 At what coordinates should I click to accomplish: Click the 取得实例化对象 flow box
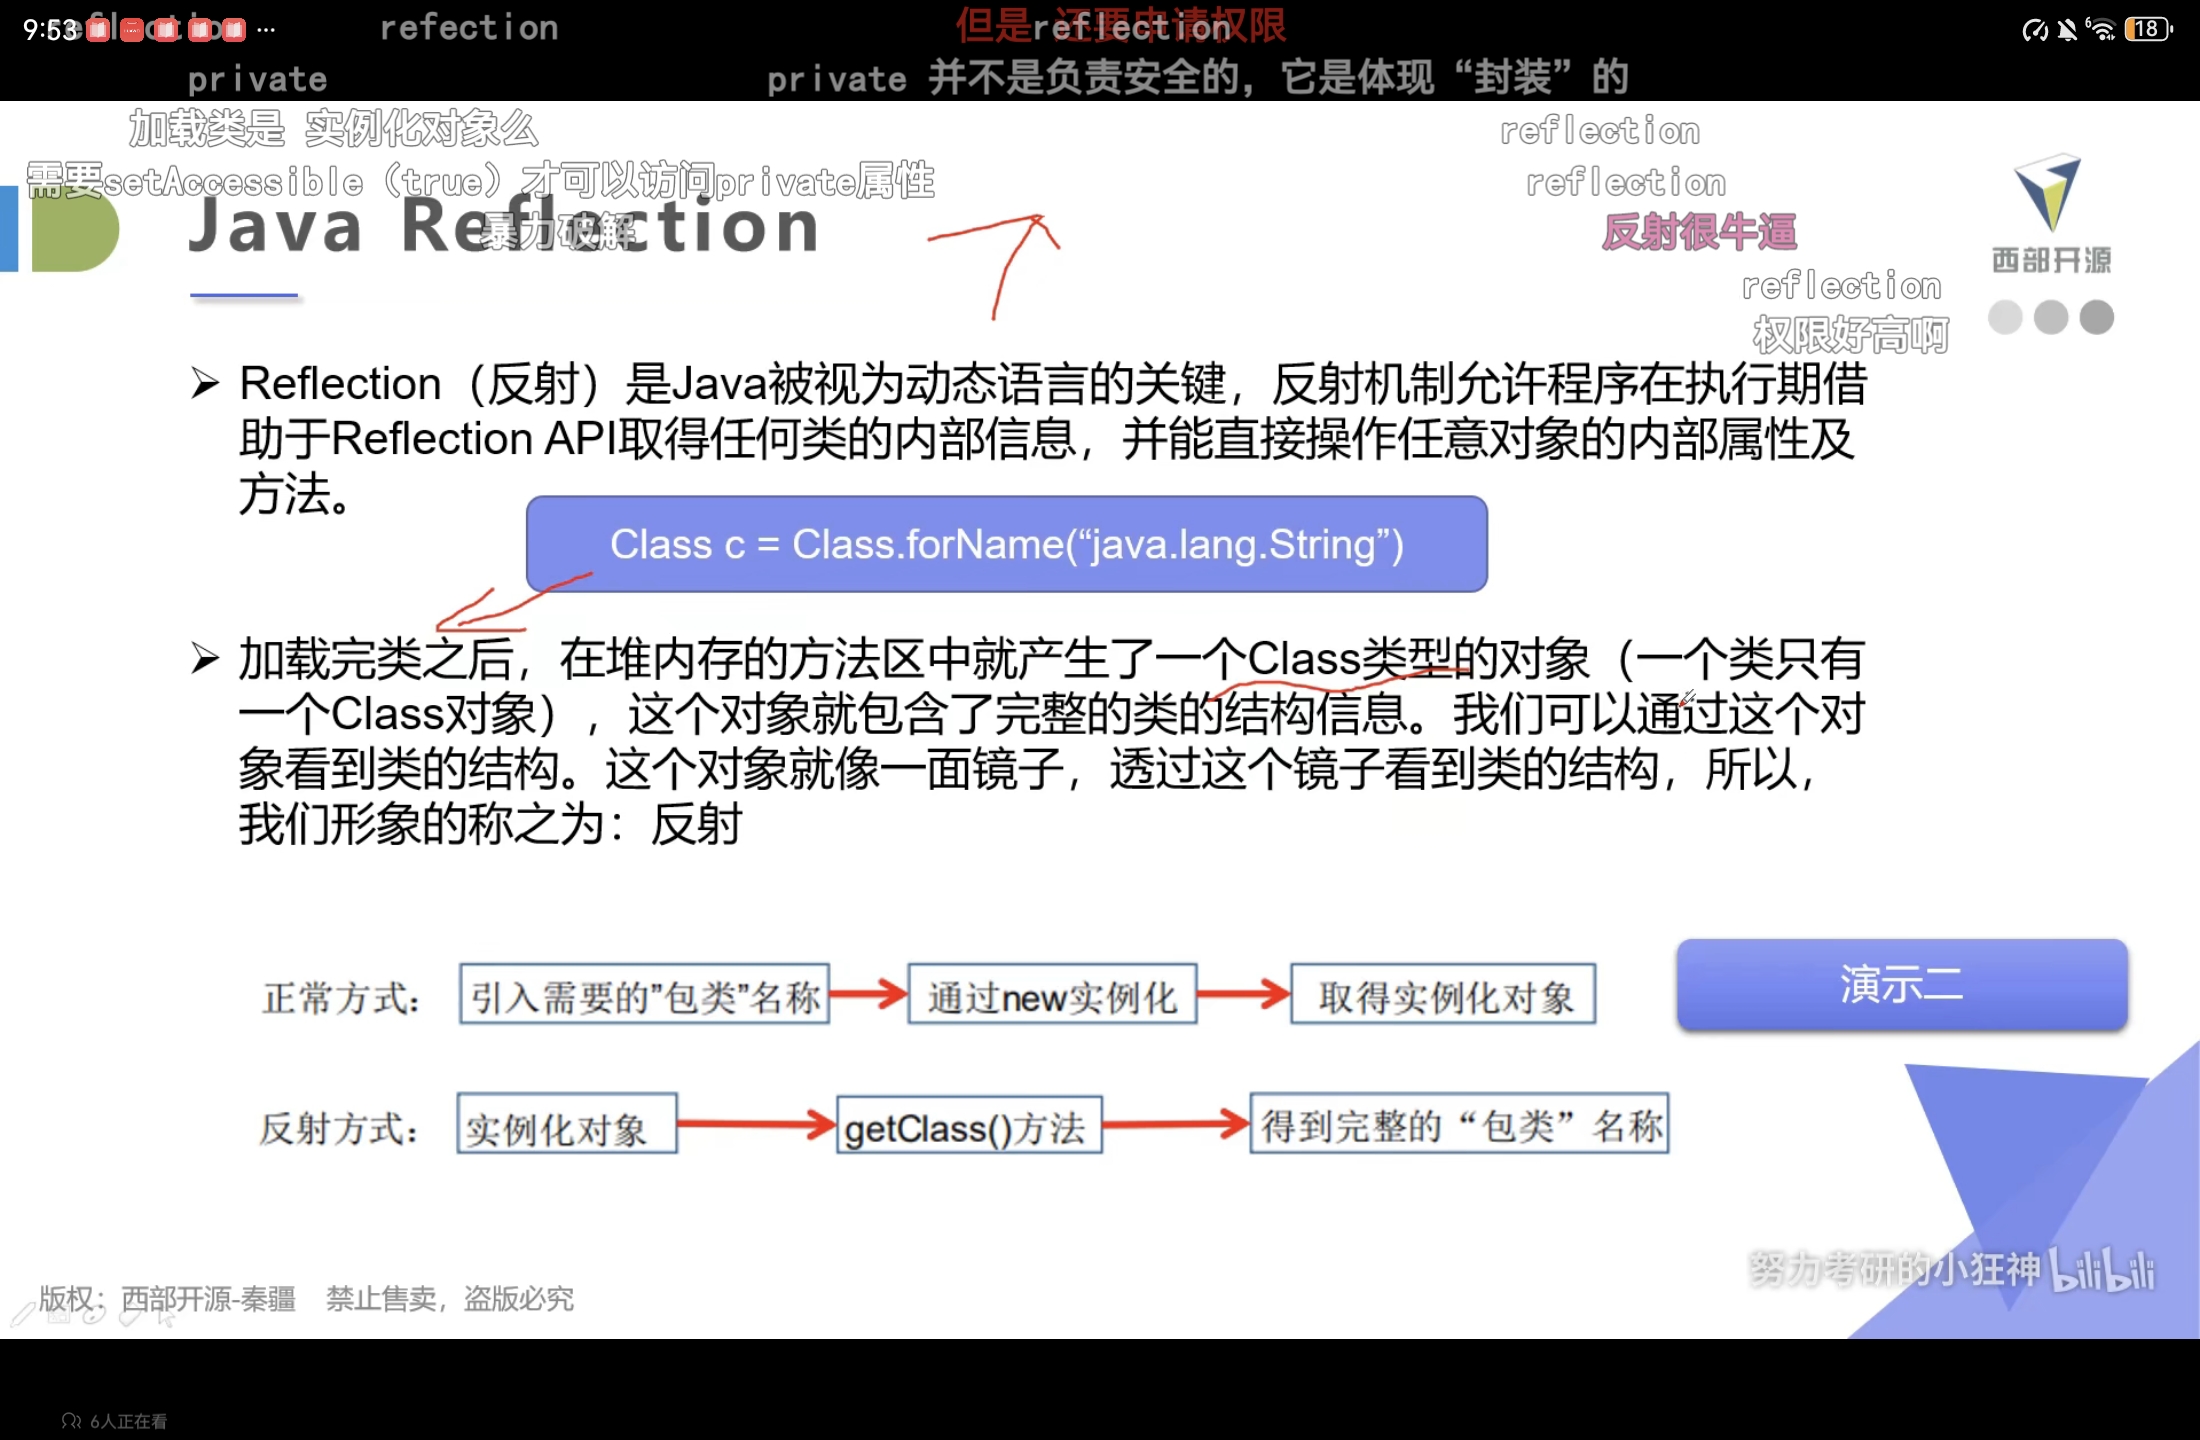1442,995
